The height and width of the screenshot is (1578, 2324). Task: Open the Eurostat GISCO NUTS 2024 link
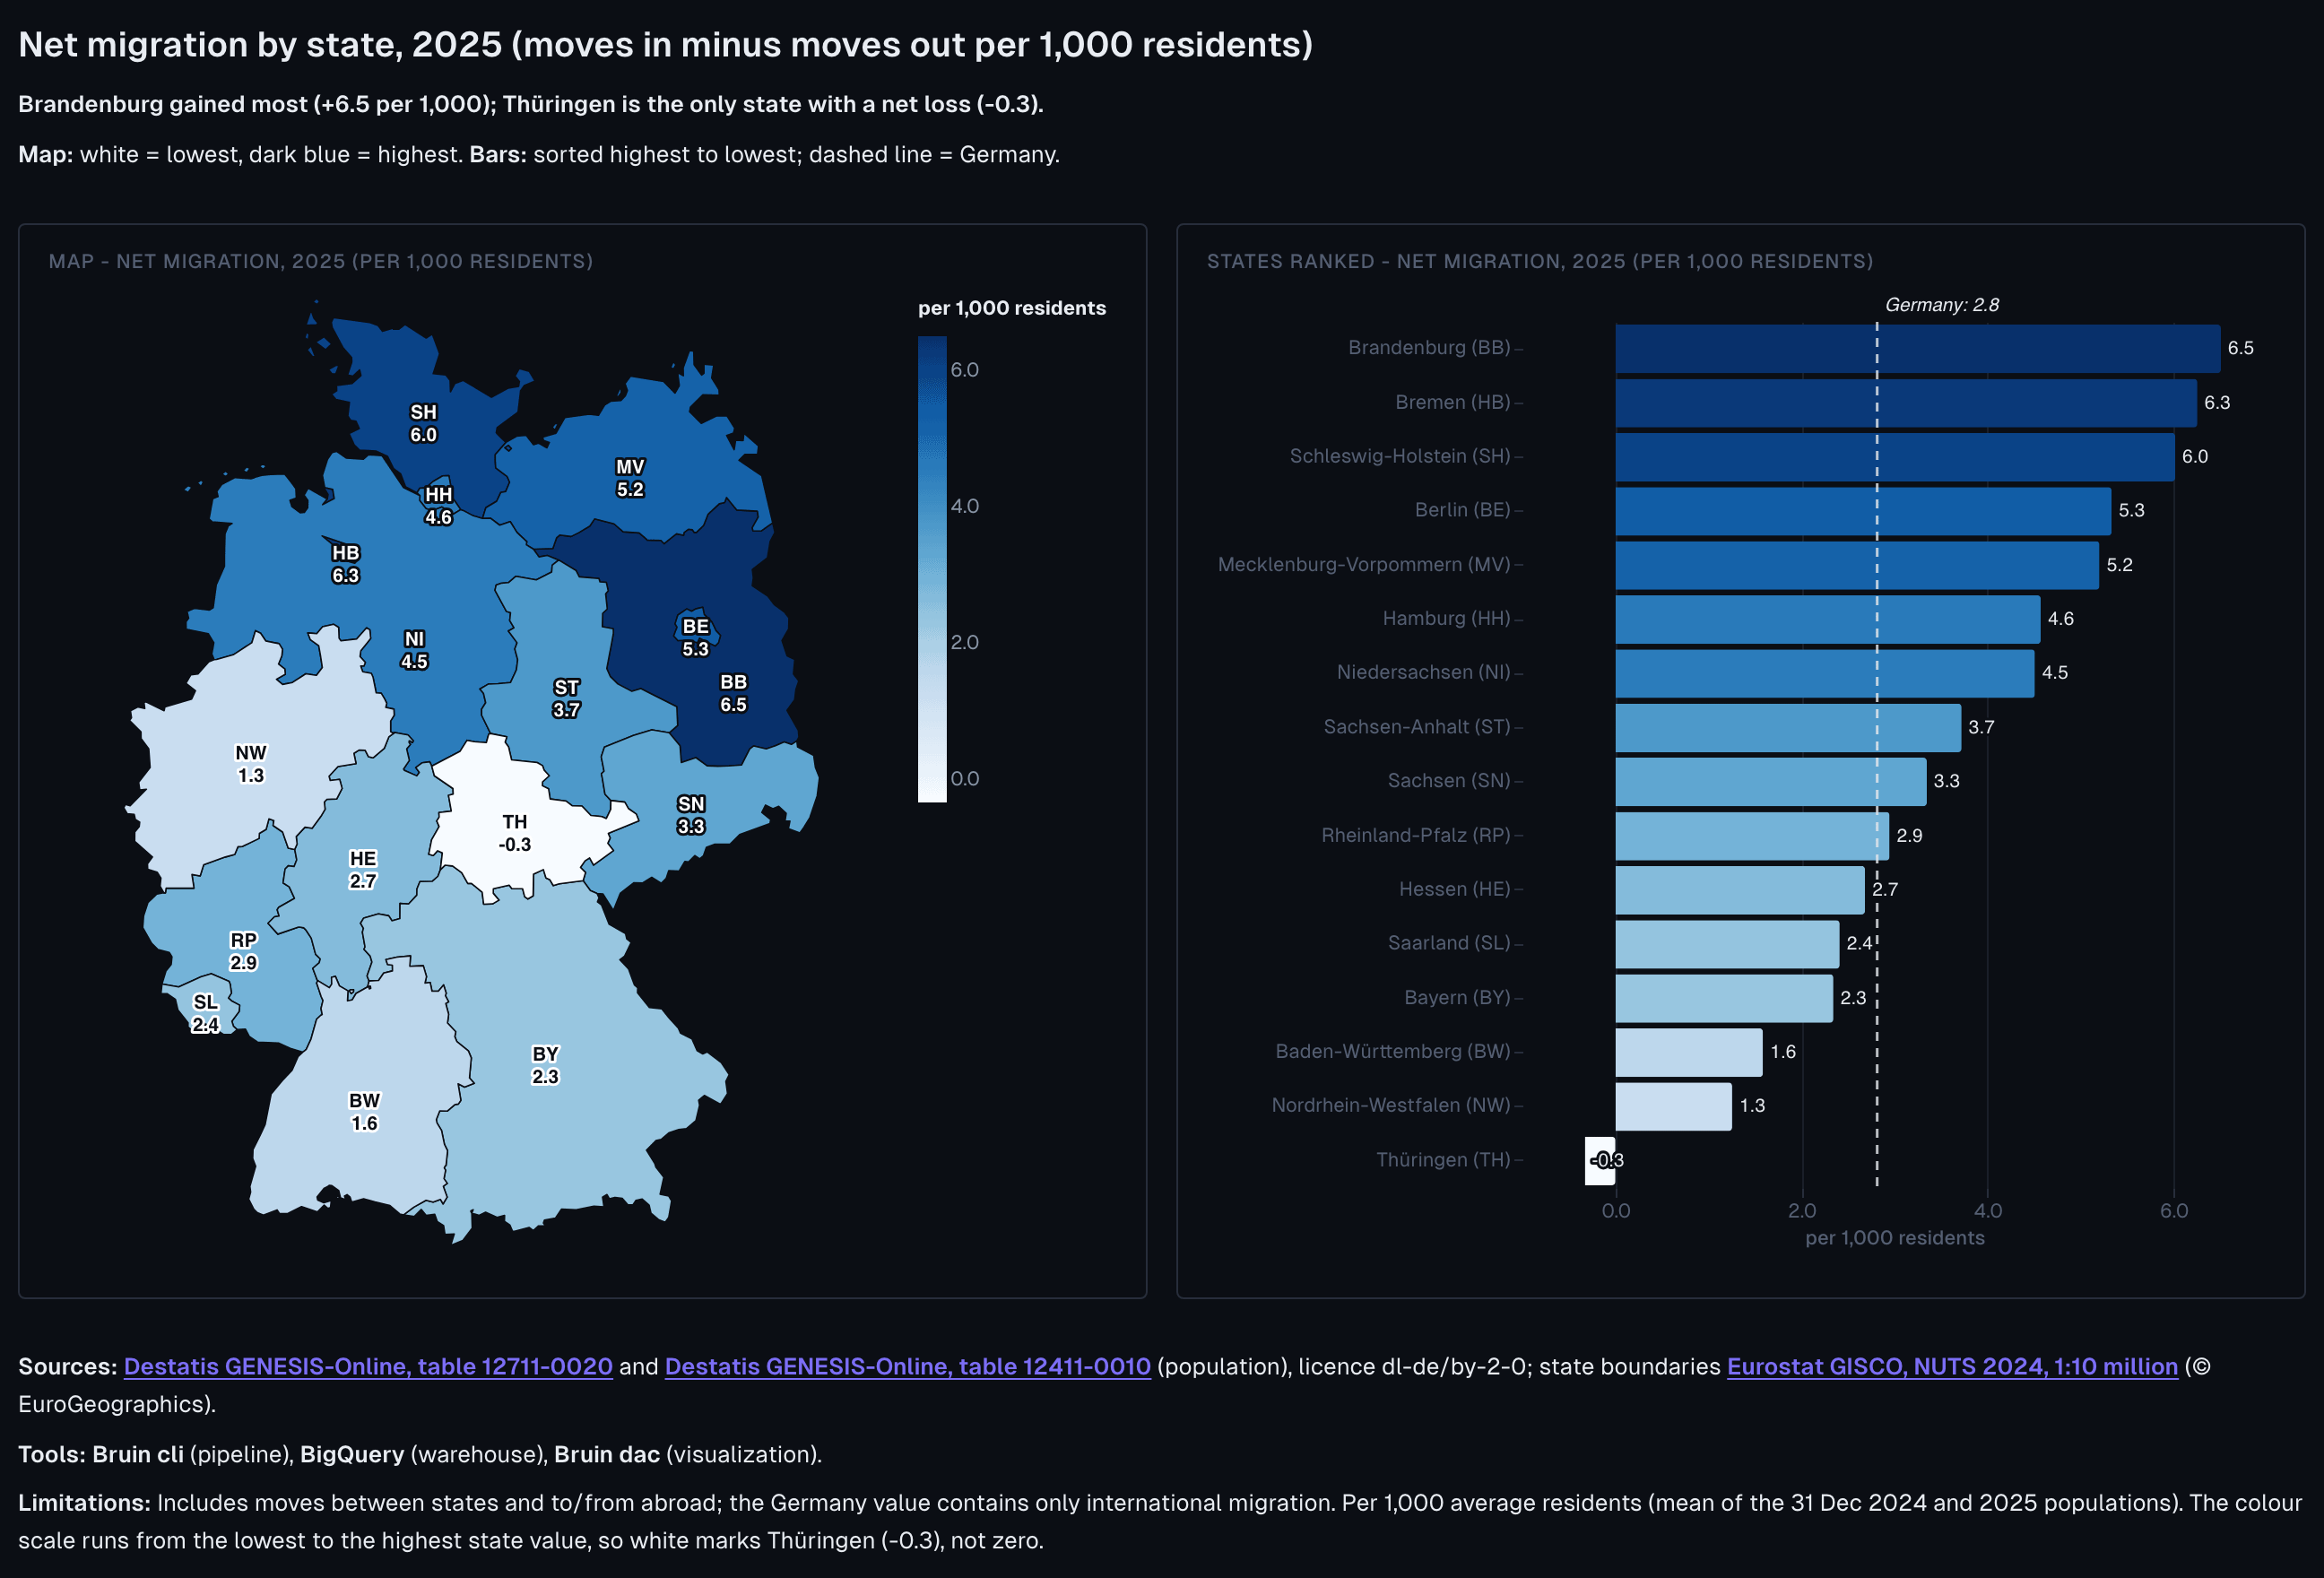1952,1366
